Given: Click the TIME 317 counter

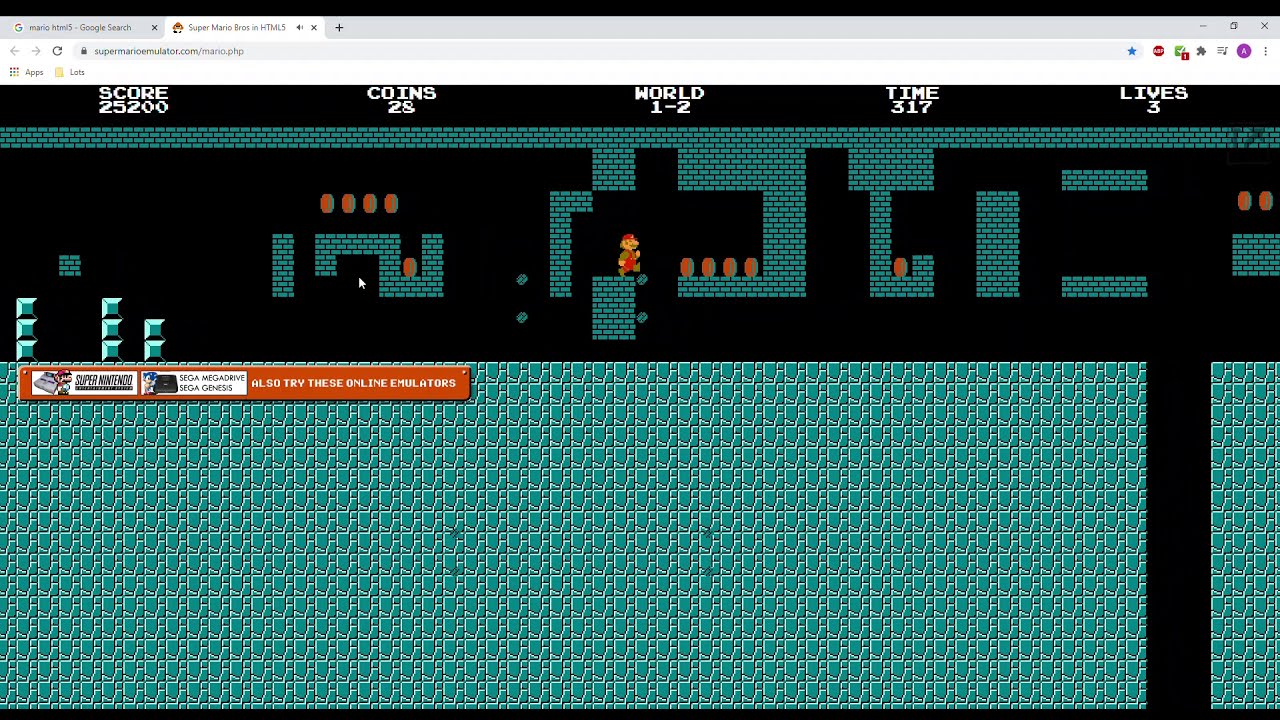Looking at the screenshot, I should (912, 100).
